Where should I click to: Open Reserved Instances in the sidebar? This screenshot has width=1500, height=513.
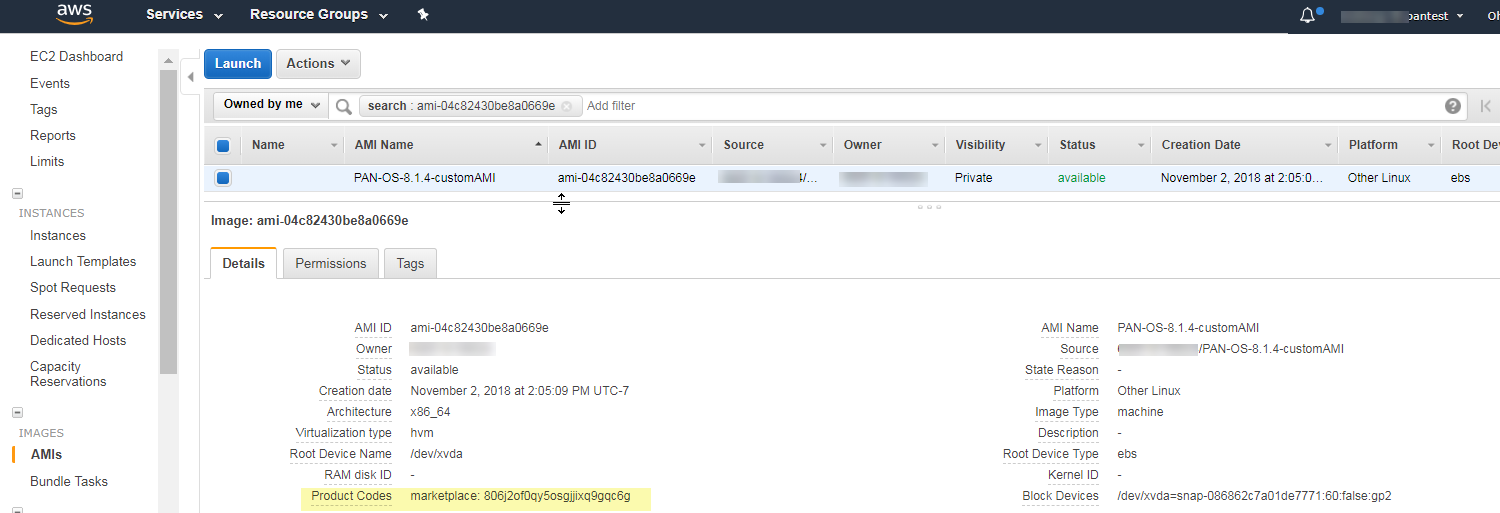click(x=88, y=314)
